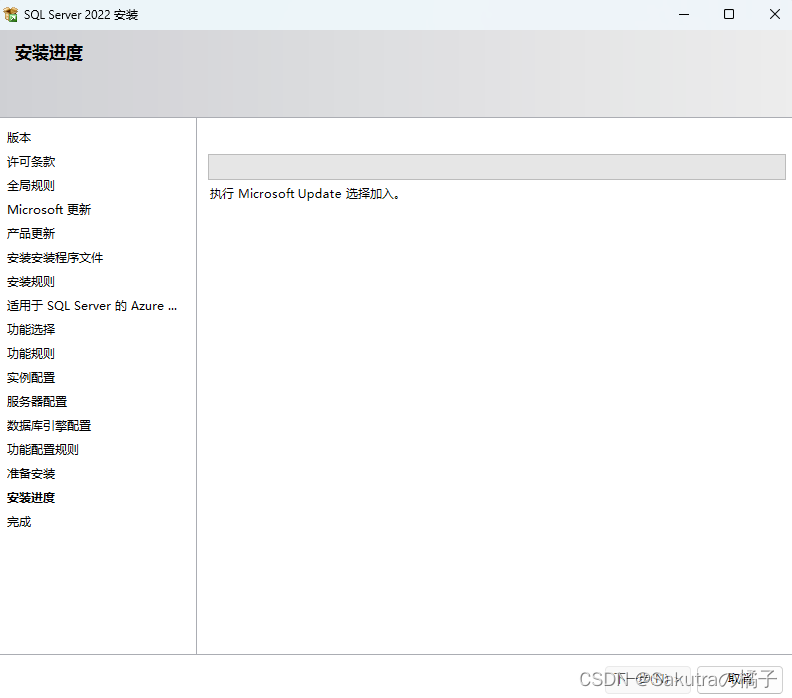
Task: Select the 数据库引擎配置 step
Action: (49, 426)
